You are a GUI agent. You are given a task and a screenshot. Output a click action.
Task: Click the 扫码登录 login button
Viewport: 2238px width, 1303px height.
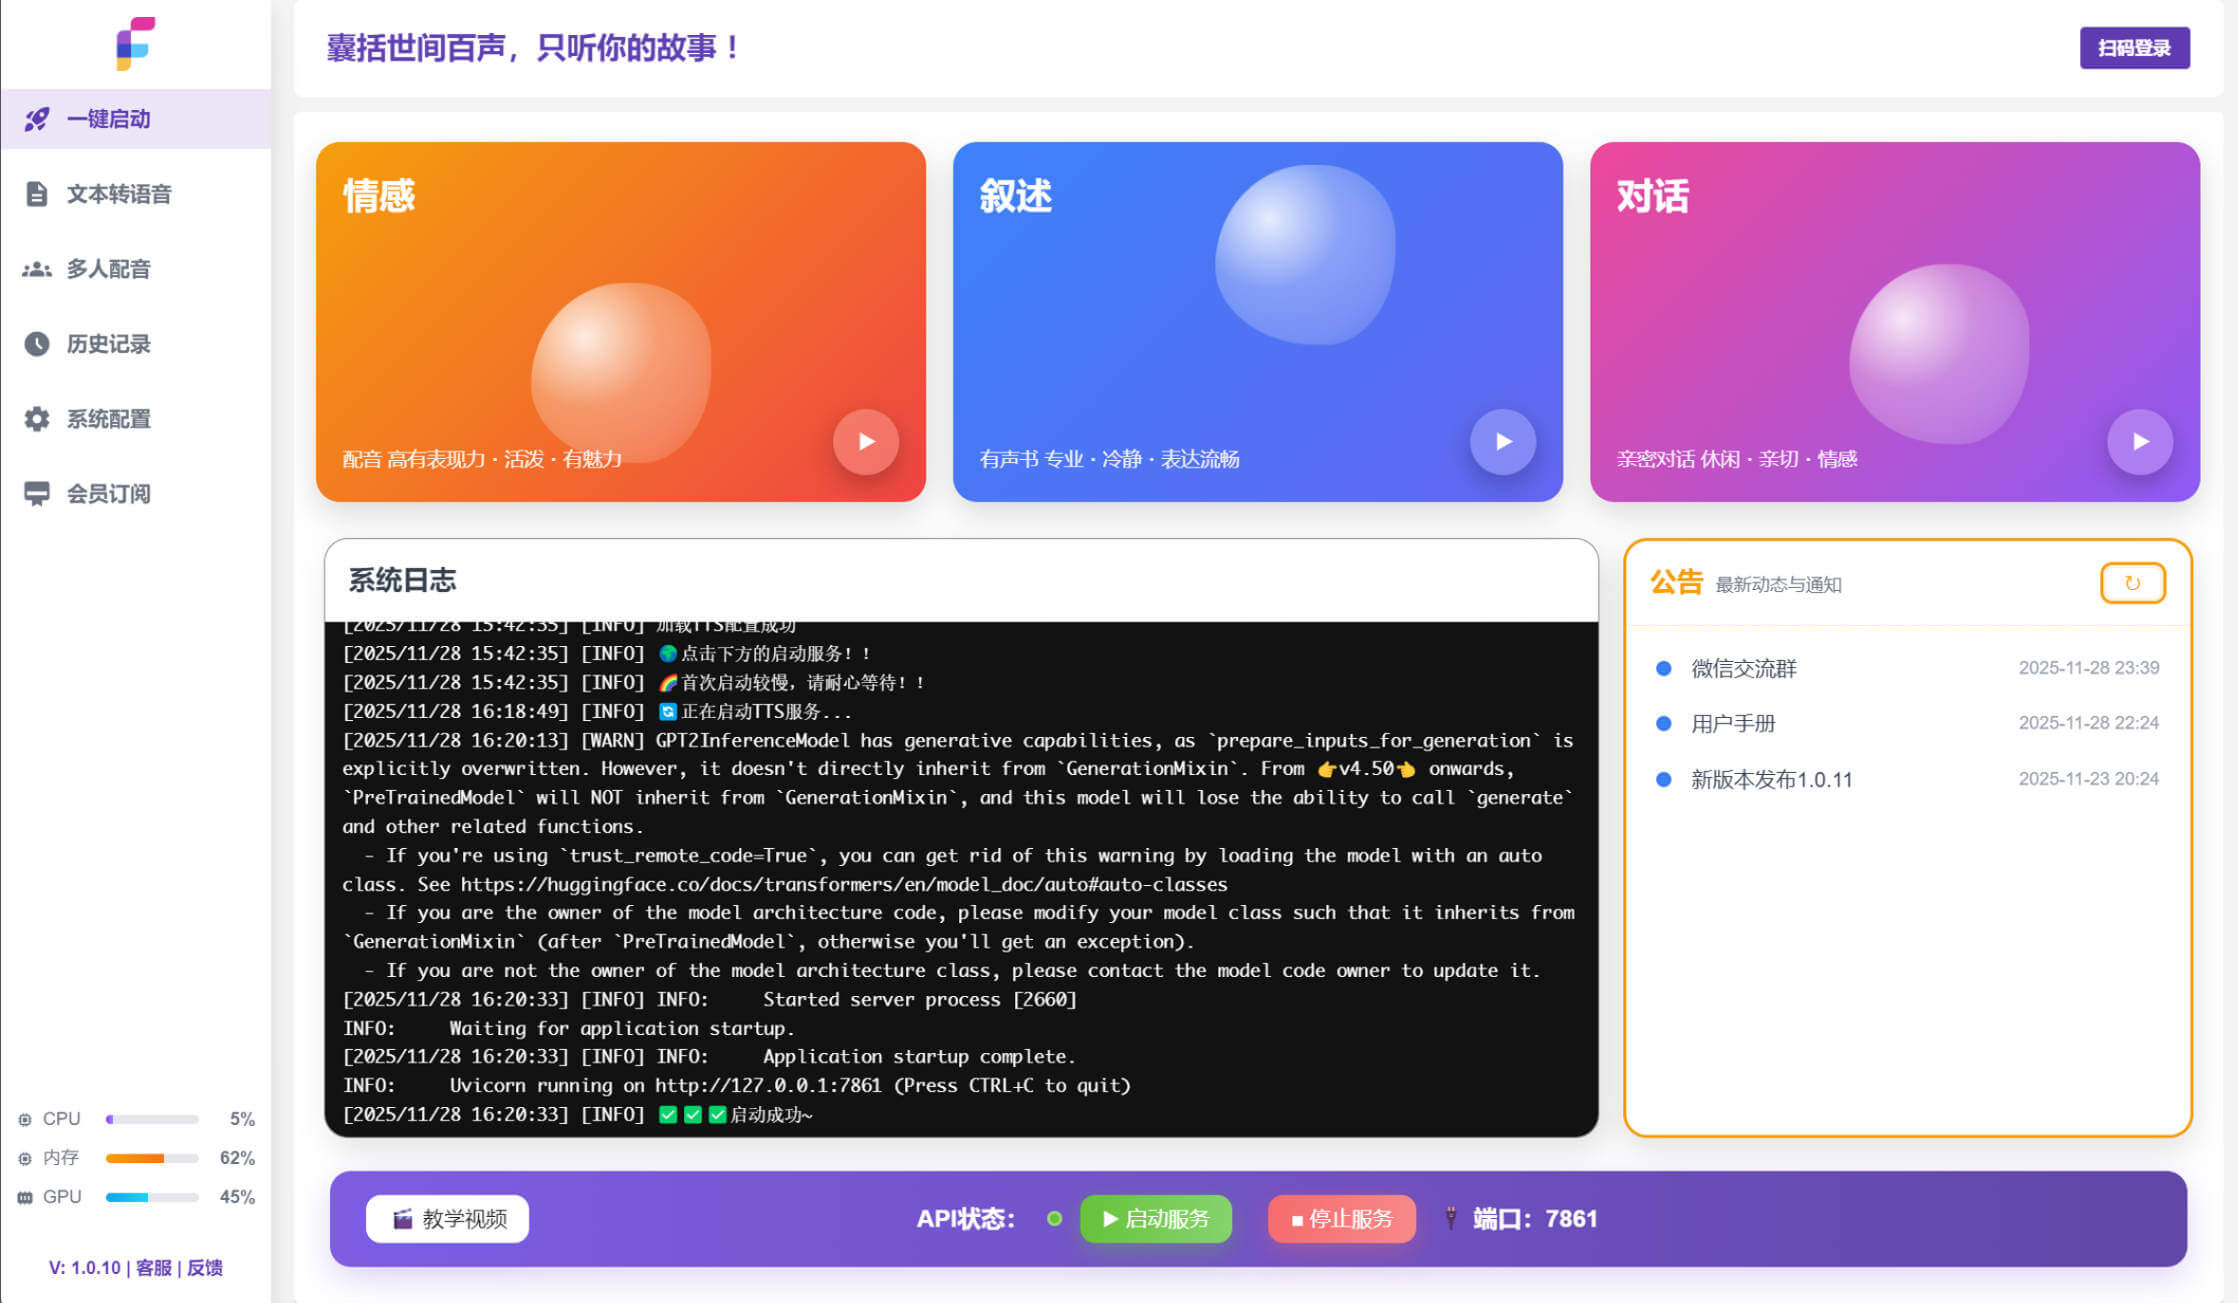pos(2134,48)
